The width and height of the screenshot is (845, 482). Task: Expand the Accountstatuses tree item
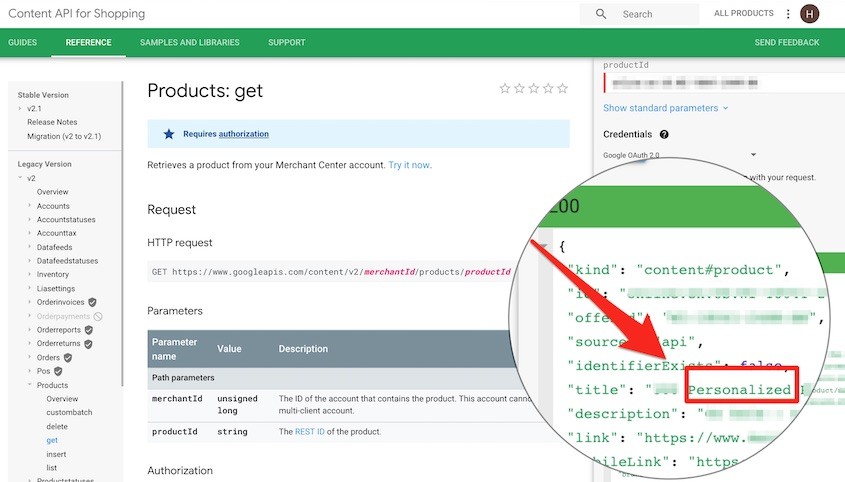click(x=29, y=219)
